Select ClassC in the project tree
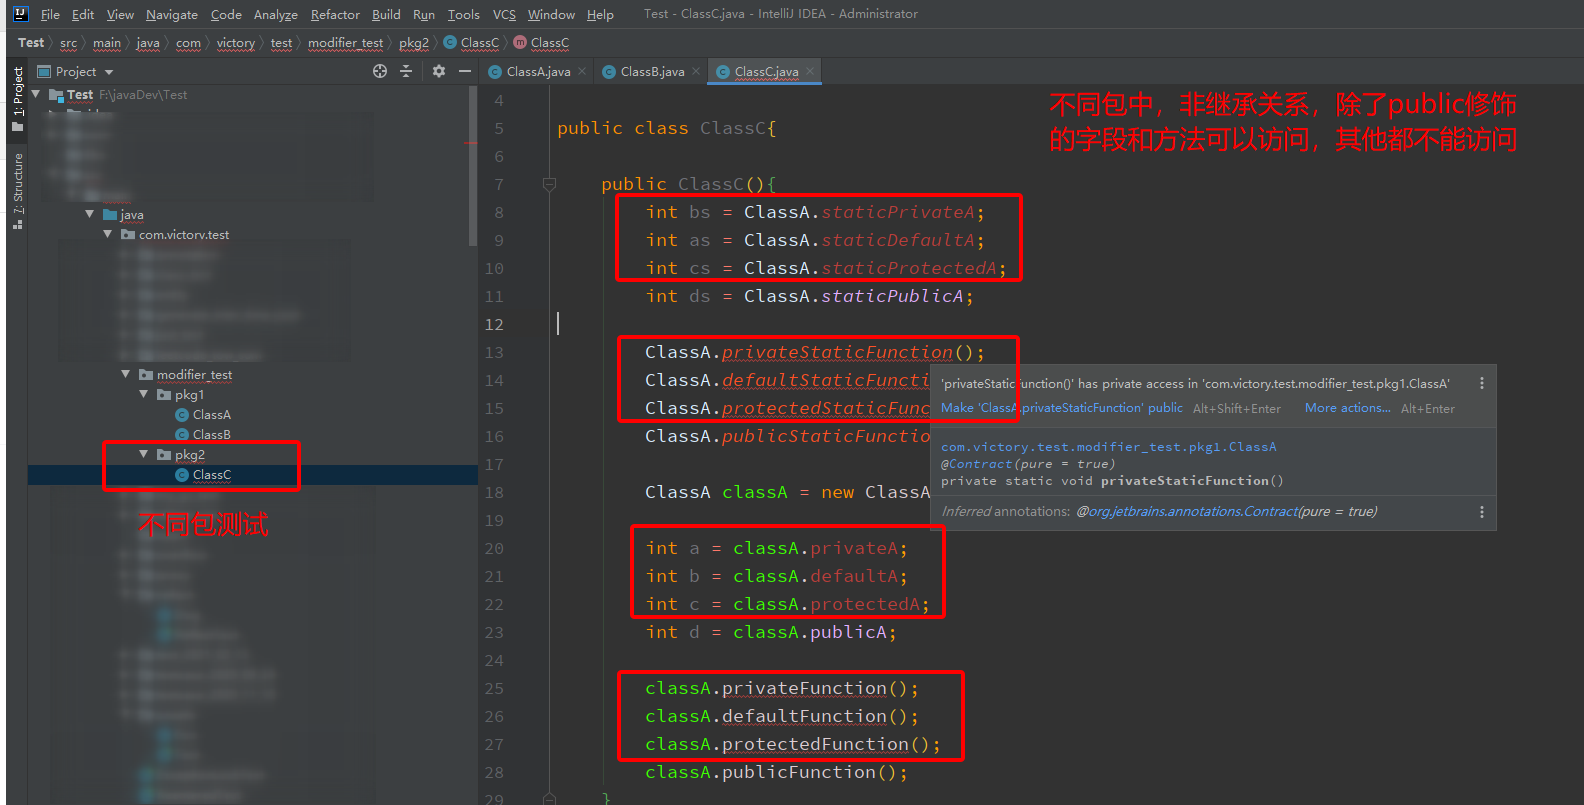Image resolution: width=1584 pixels, height=805 pixels. coord(211,474)
